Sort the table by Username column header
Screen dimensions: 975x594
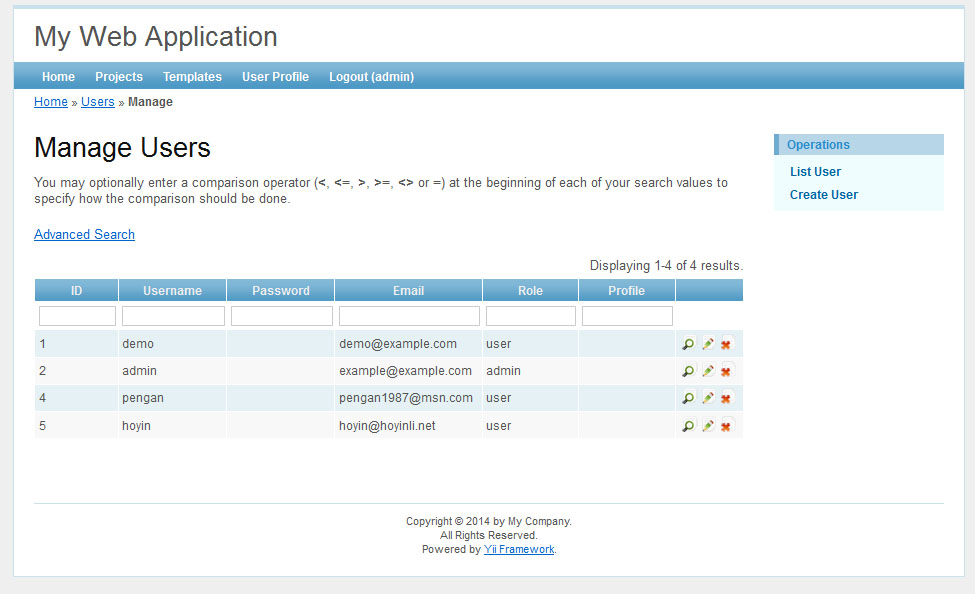[x=172, y=291]
